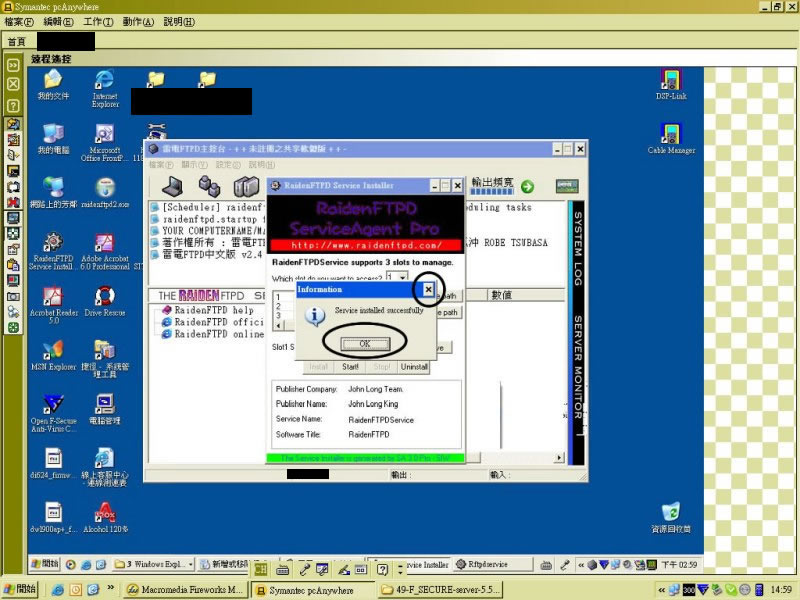800x600 pixels.
Task: Open the slot number dropdown in Service Installer
Action: (x=403, y=277)
